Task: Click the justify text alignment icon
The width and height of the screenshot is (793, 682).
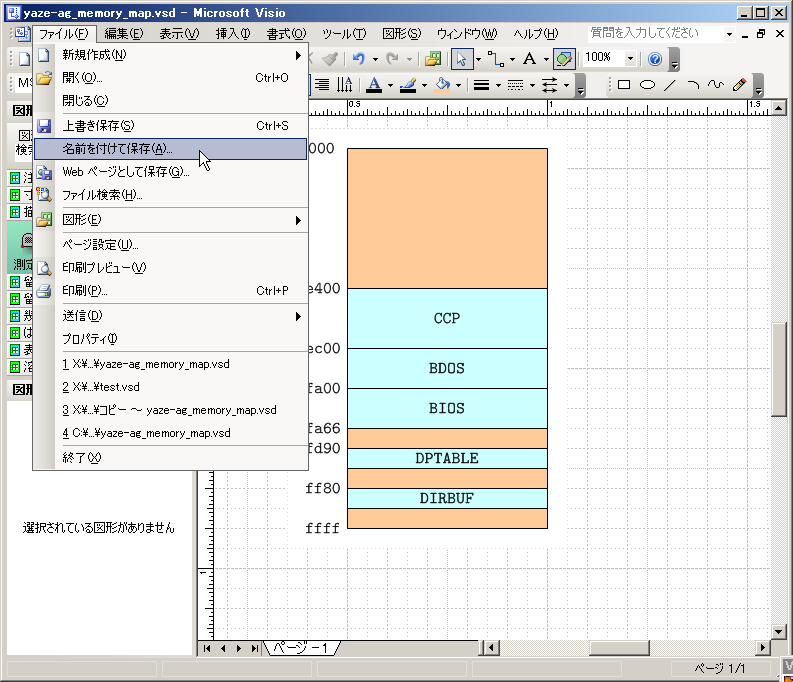Action: tap(322, 84)
